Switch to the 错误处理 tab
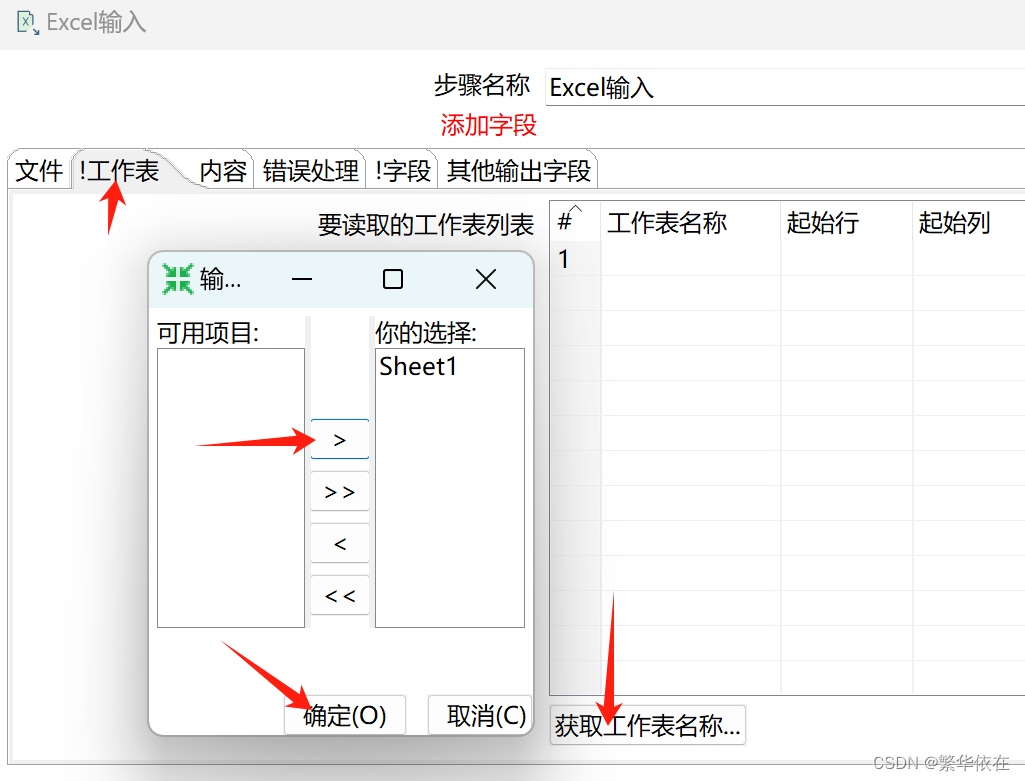This screenshot has height=781, width=1025. pyautogui.click(x=311, y=171)
